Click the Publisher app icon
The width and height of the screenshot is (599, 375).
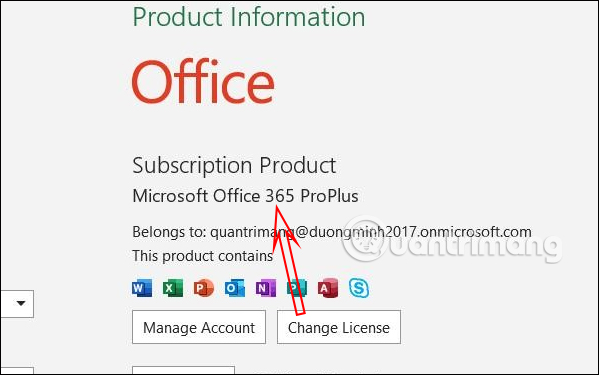click(x=297, y=288)
